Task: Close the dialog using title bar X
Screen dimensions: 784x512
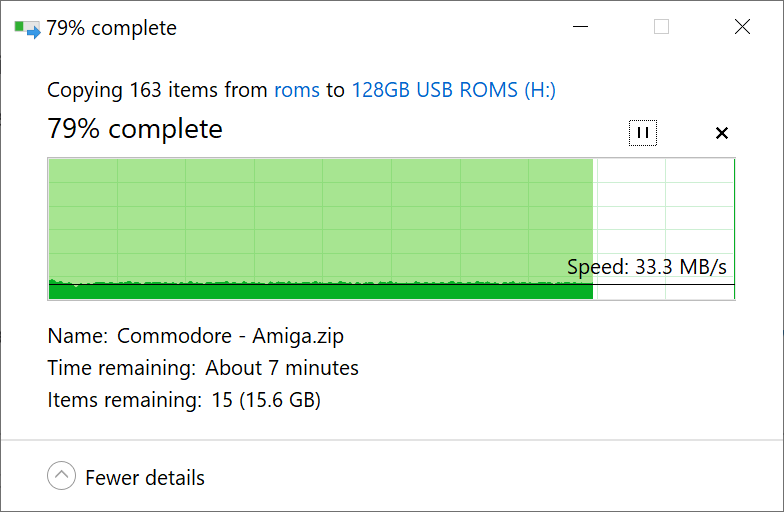Action: (x=742, y=28)
